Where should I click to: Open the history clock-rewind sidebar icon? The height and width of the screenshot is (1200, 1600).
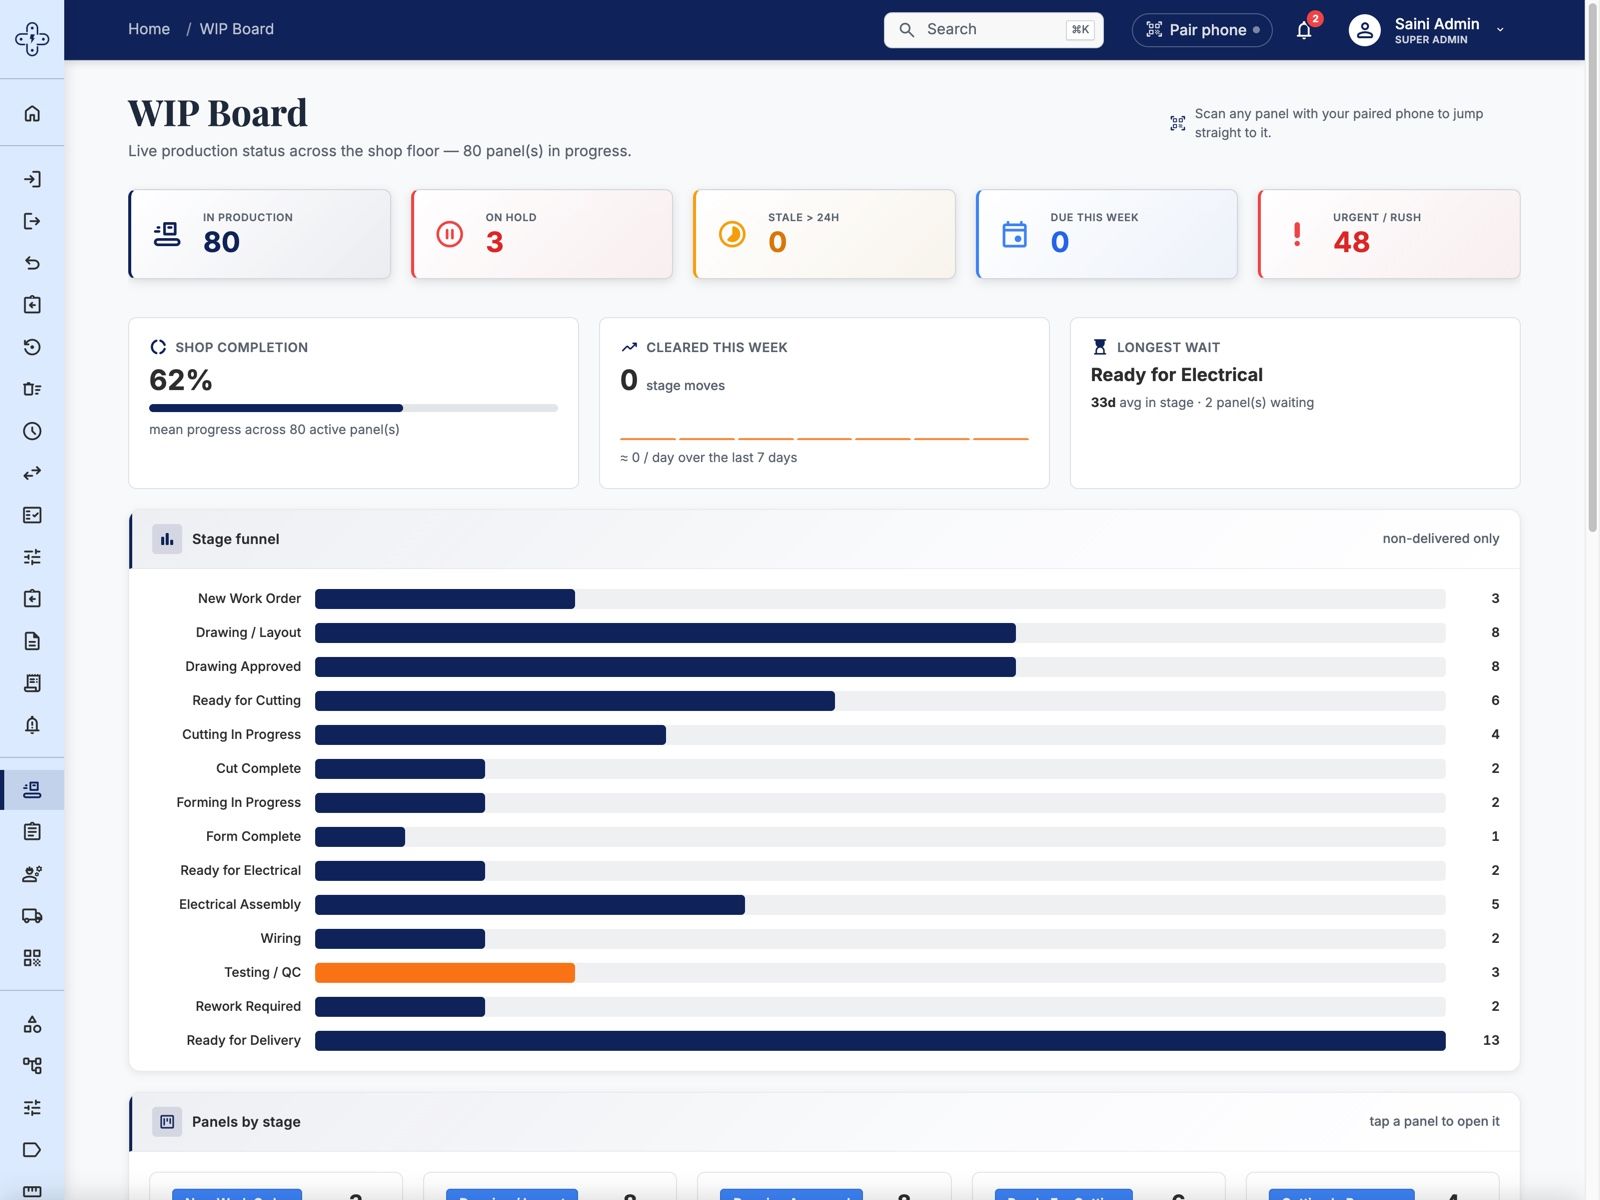click(32, 347)
